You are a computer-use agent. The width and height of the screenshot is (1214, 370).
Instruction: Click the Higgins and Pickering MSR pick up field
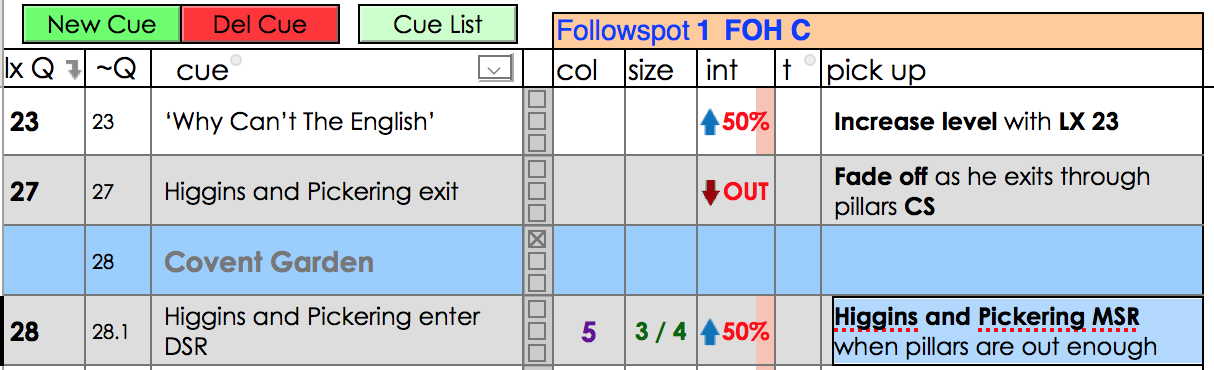tap(1016, 331)
